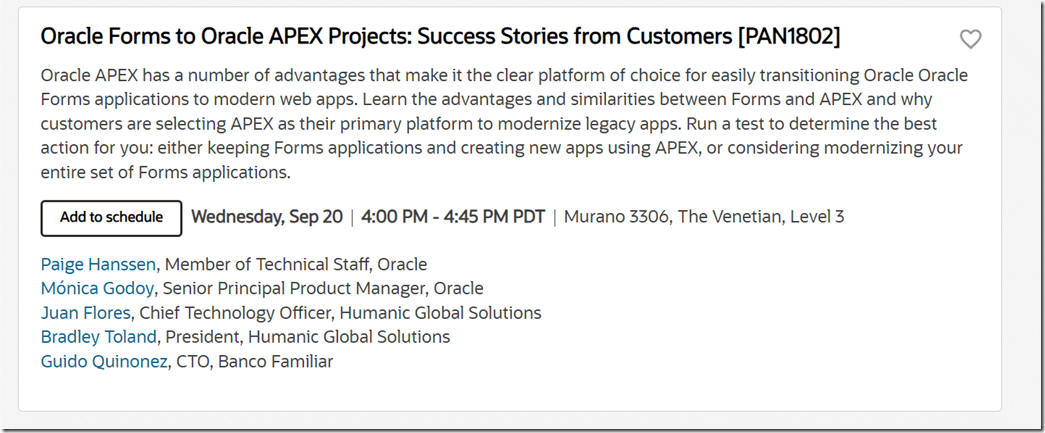
Task: Open Paige Hanssen's speaker profile
Action: 98,265
